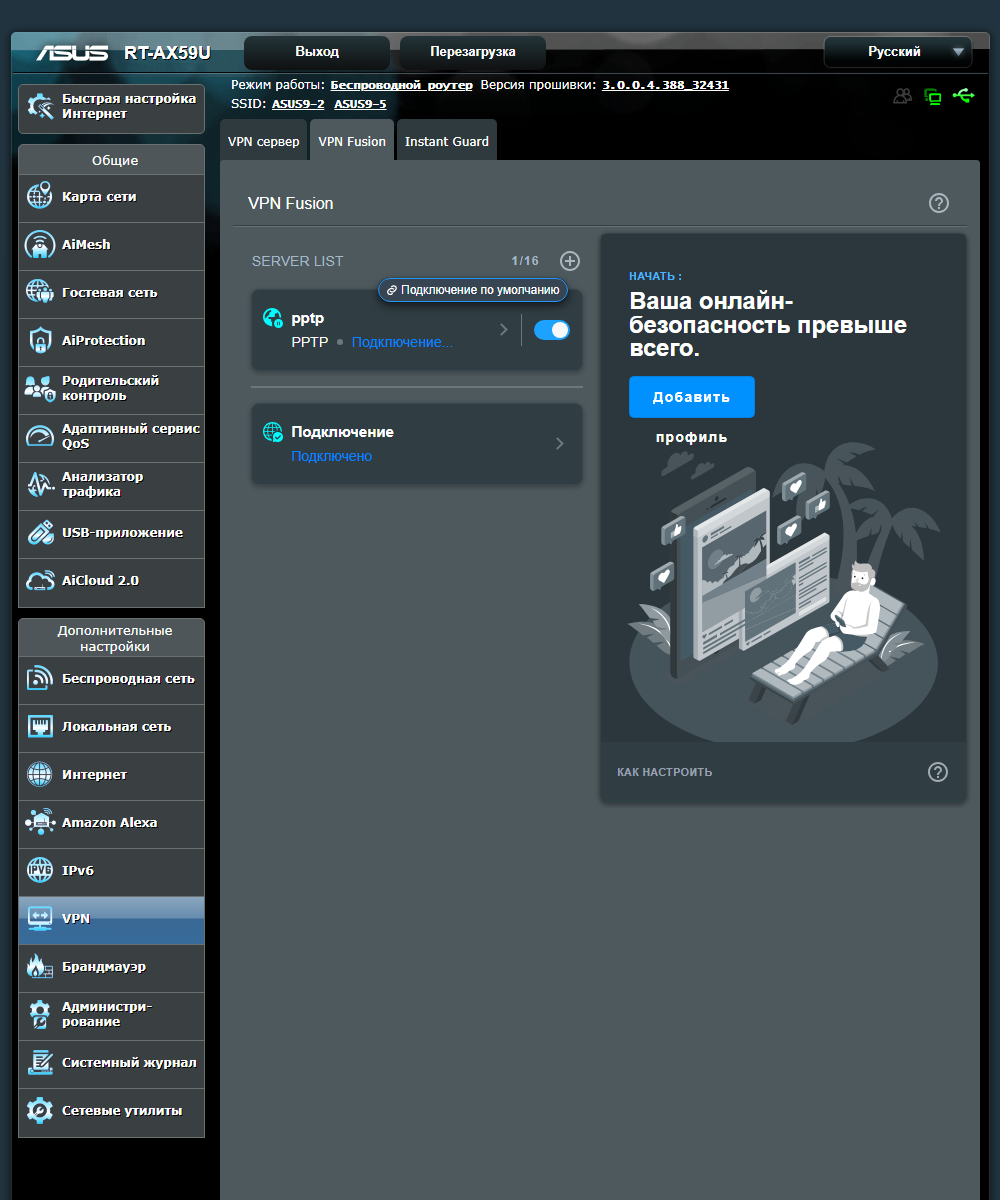Click the AiProtection shield icon
1000x1200 pixels.
[x=39, y=340]
